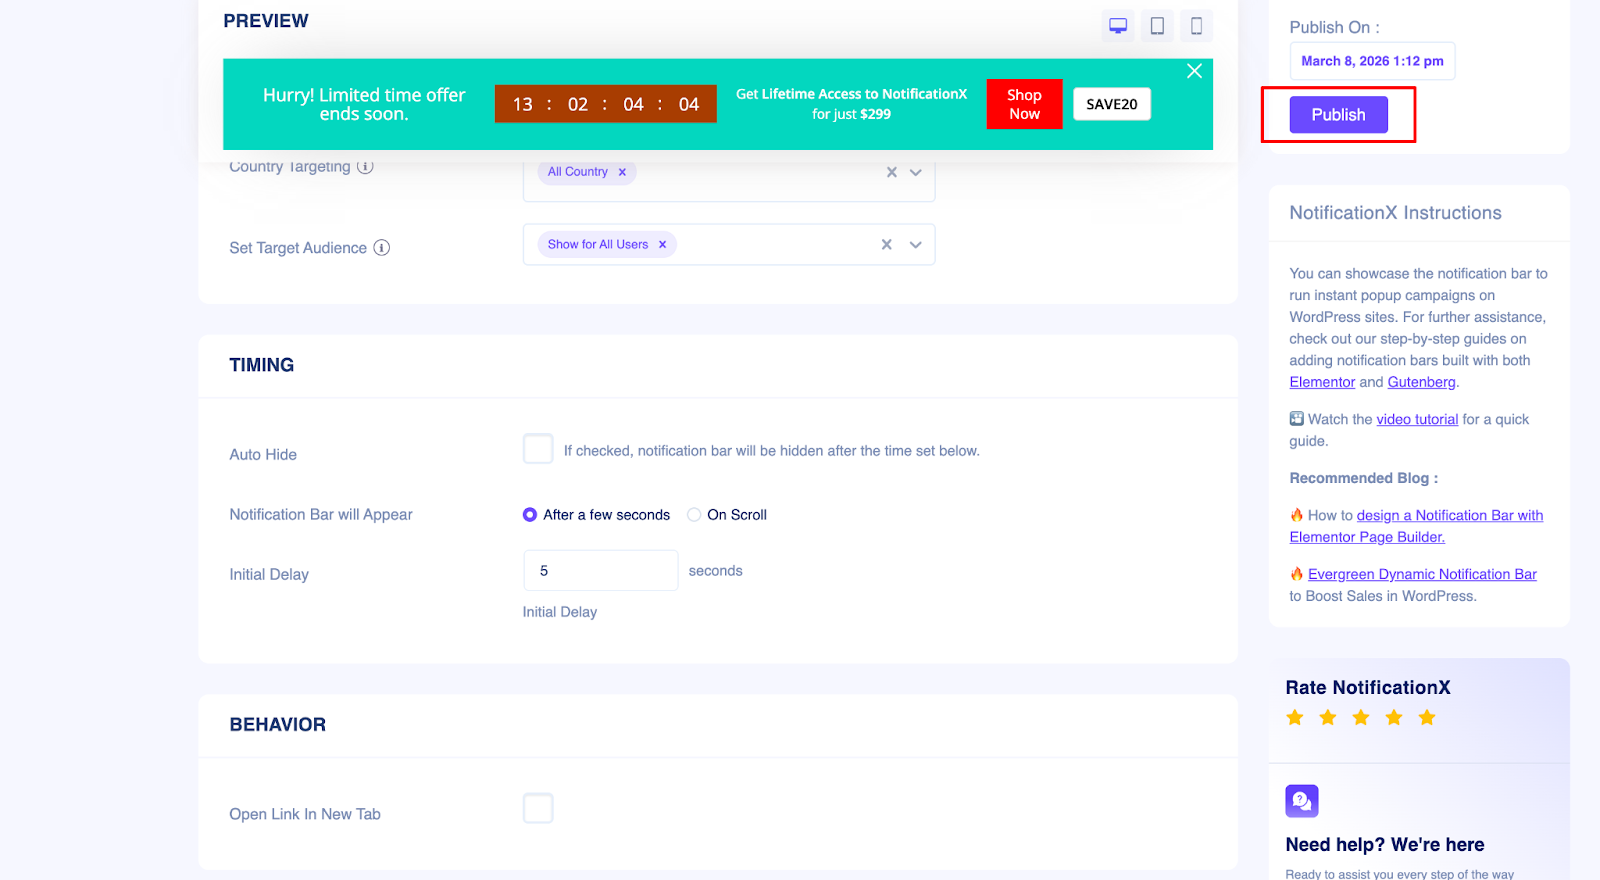Open the video tutorial link
Screen dimensions: 1600x880
tap(1417, 419)
